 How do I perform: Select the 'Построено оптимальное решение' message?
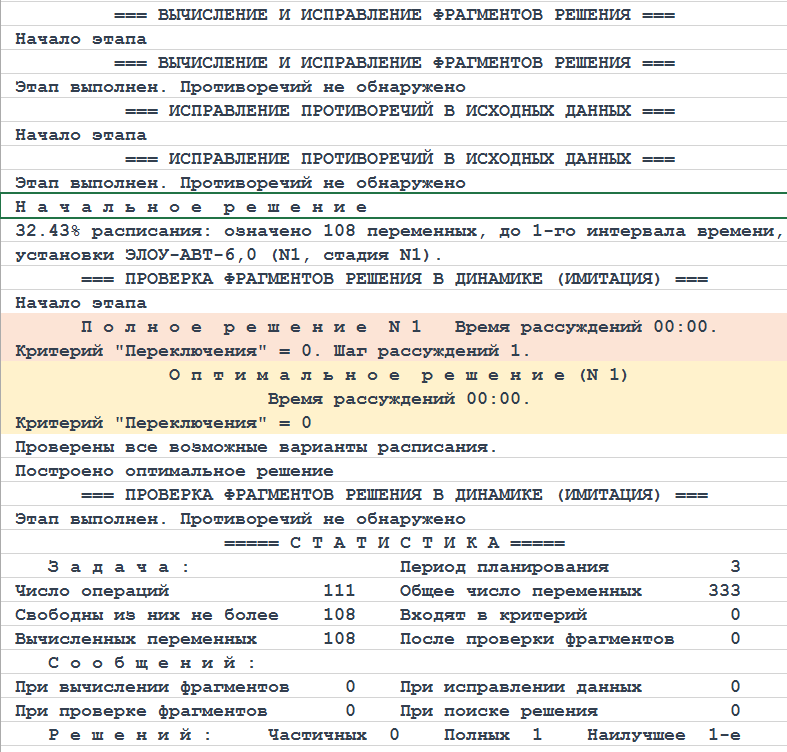(x=174, y=471)
